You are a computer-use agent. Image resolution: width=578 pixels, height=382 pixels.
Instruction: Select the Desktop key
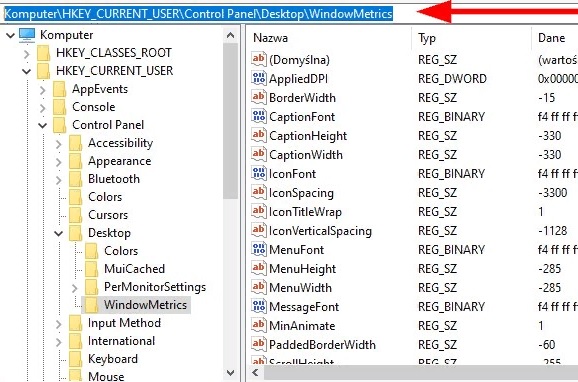(x=109, y=233)
